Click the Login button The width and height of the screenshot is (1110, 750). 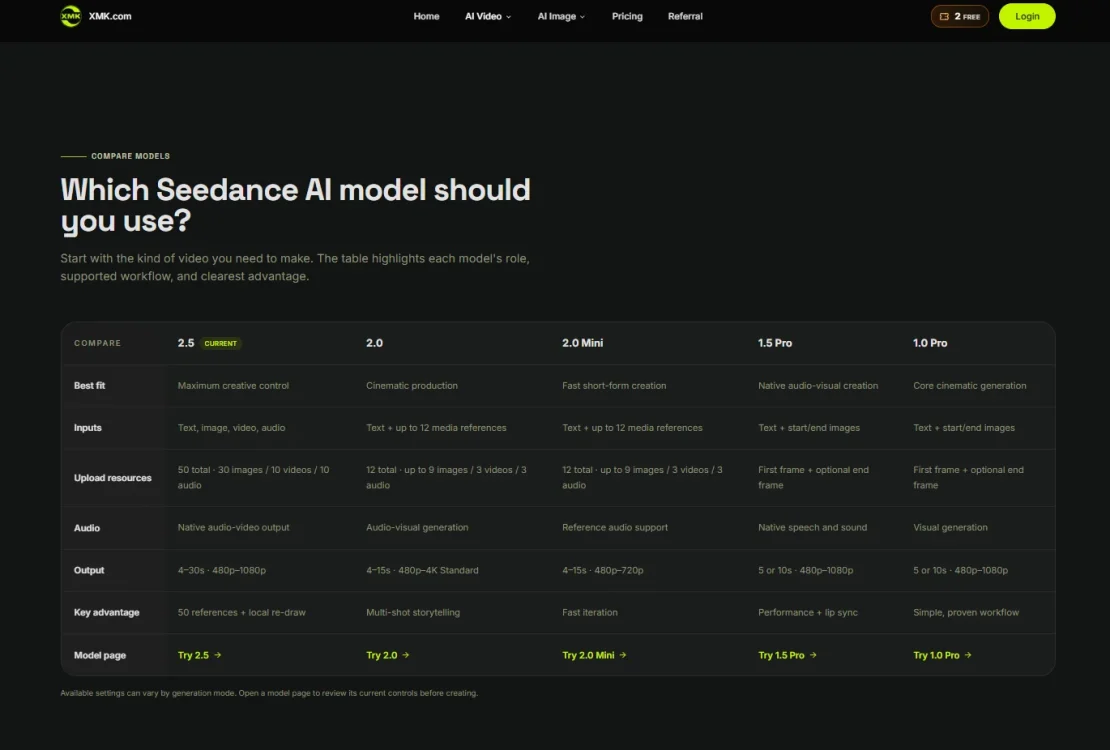(1026, 16)
